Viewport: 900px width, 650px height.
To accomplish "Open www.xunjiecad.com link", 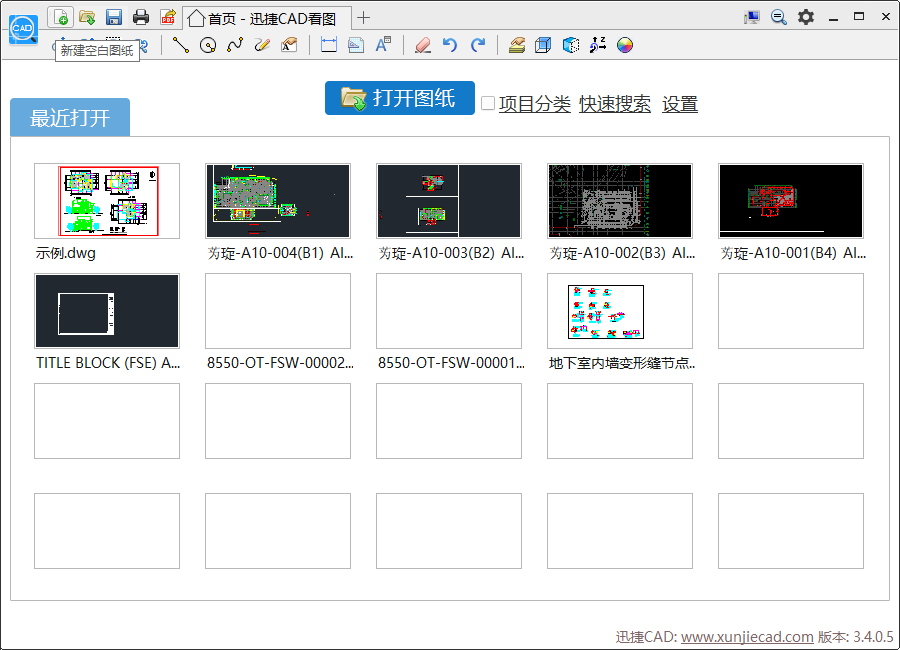I will point(747,637).
